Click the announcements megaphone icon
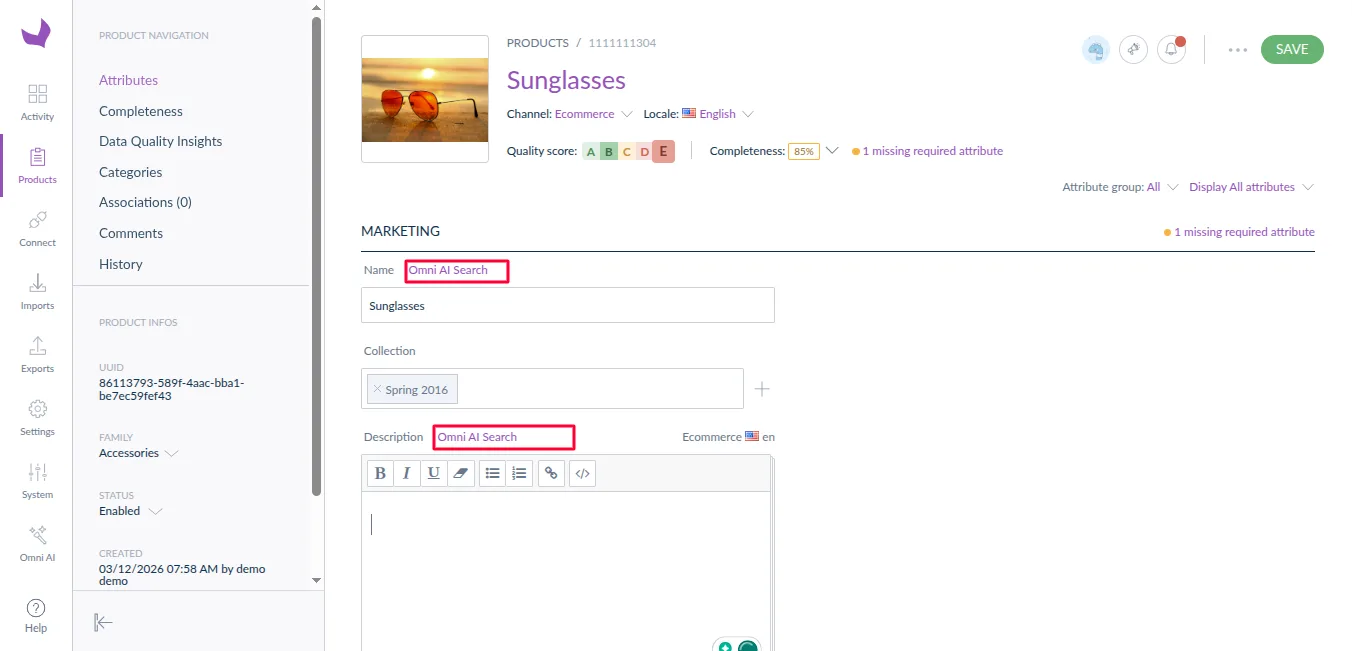Screen dimensions: 1352x651 pos(1133,48)
